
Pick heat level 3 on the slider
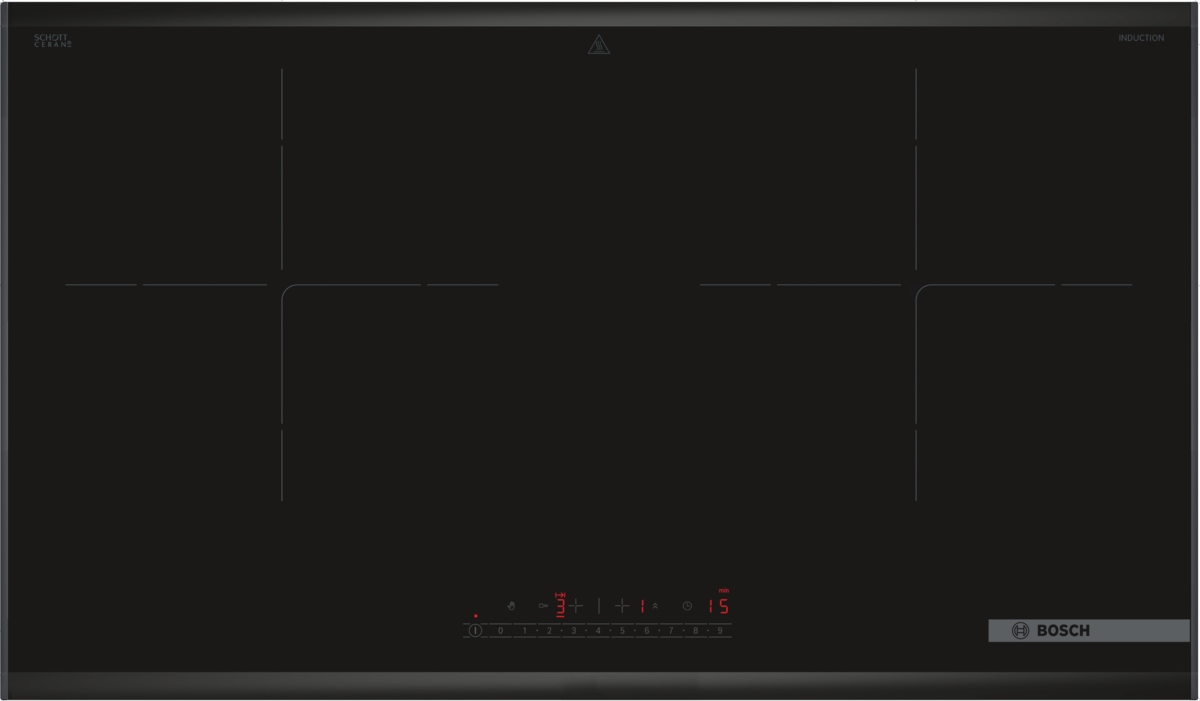(x=573, y=631)
